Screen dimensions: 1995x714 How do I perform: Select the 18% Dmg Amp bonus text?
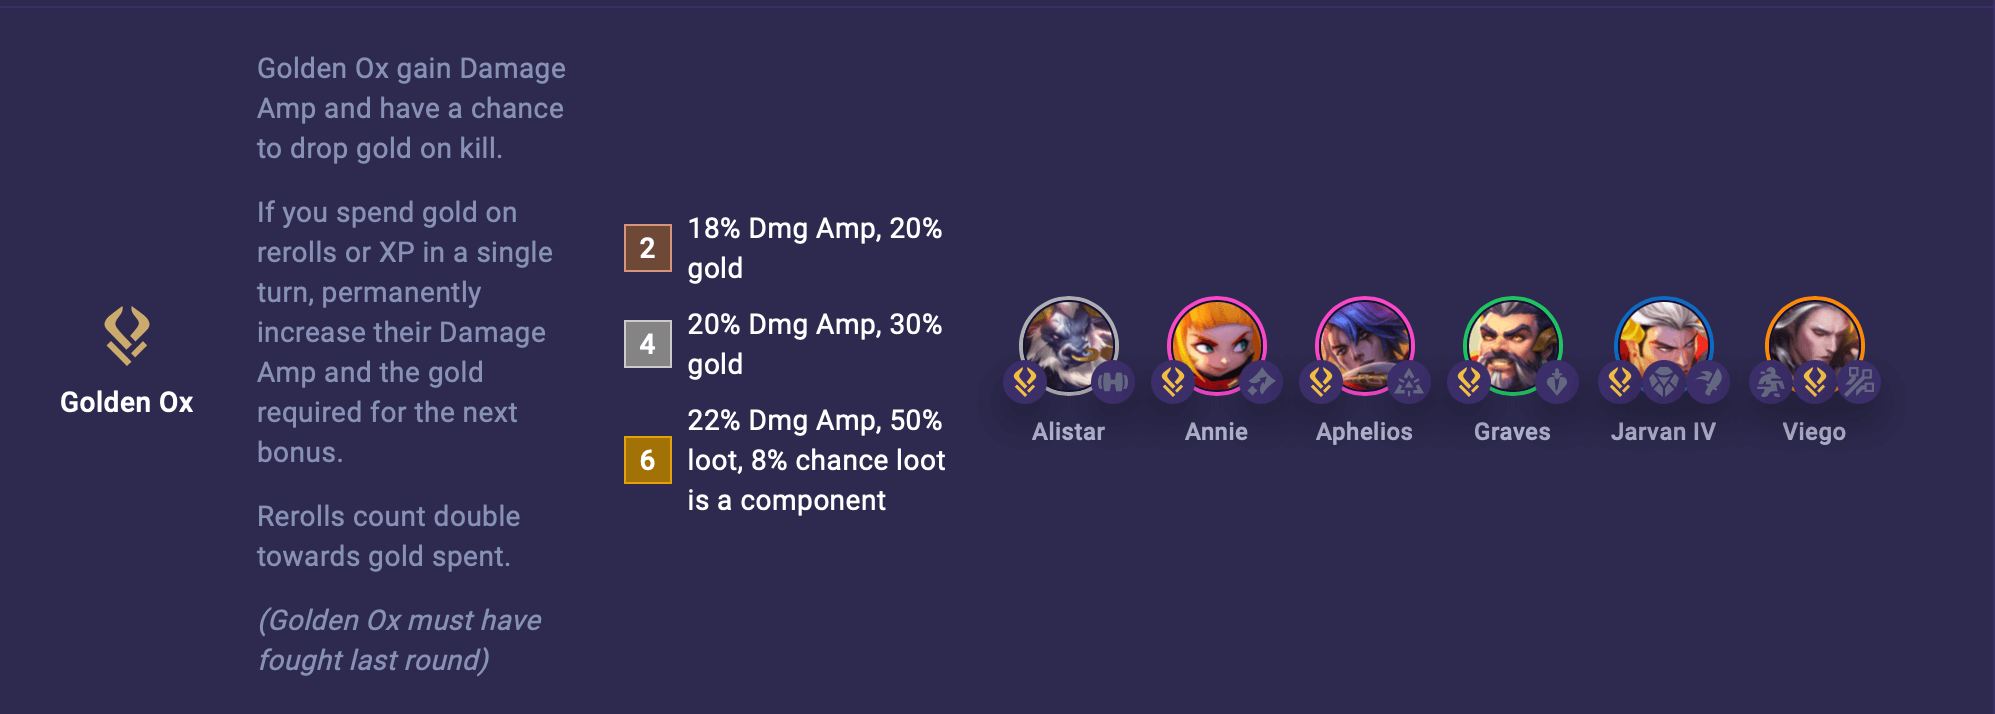point(815,248)
